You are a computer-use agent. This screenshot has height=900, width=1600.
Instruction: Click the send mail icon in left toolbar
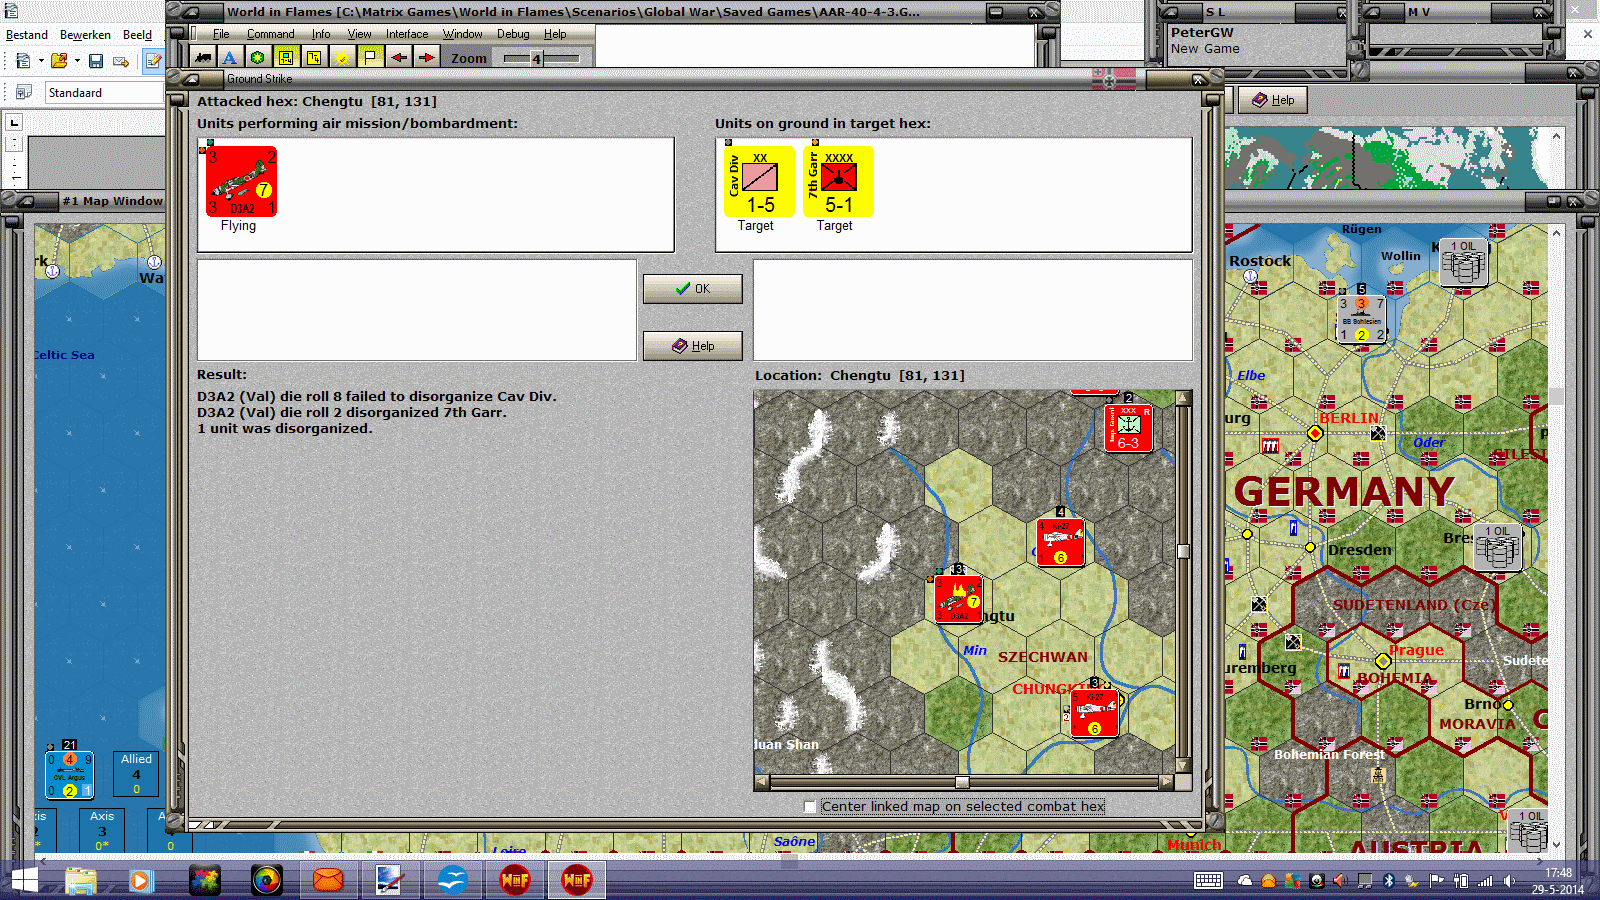121,61
